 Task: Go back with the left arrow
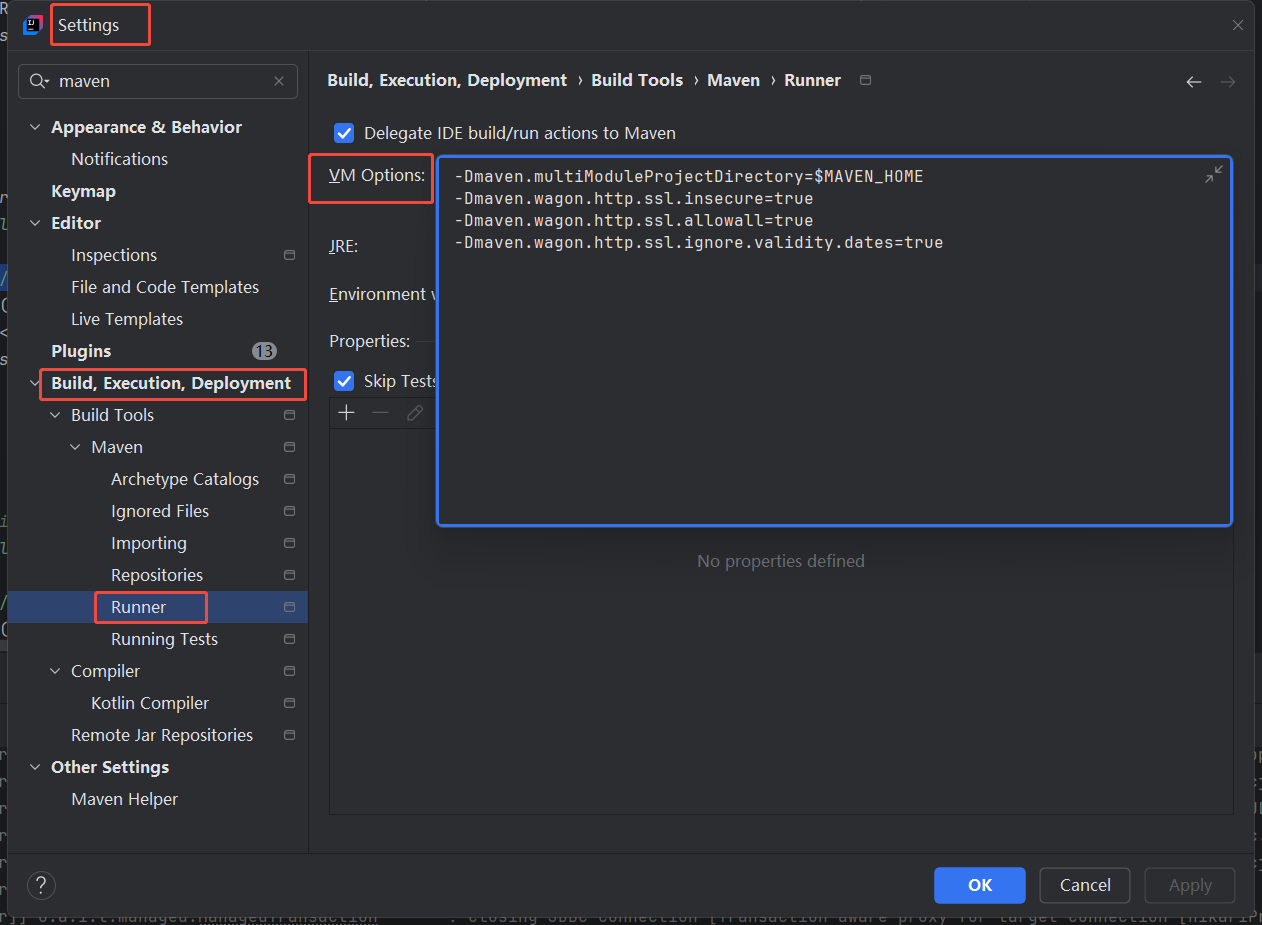click(x=1193, y=82)
